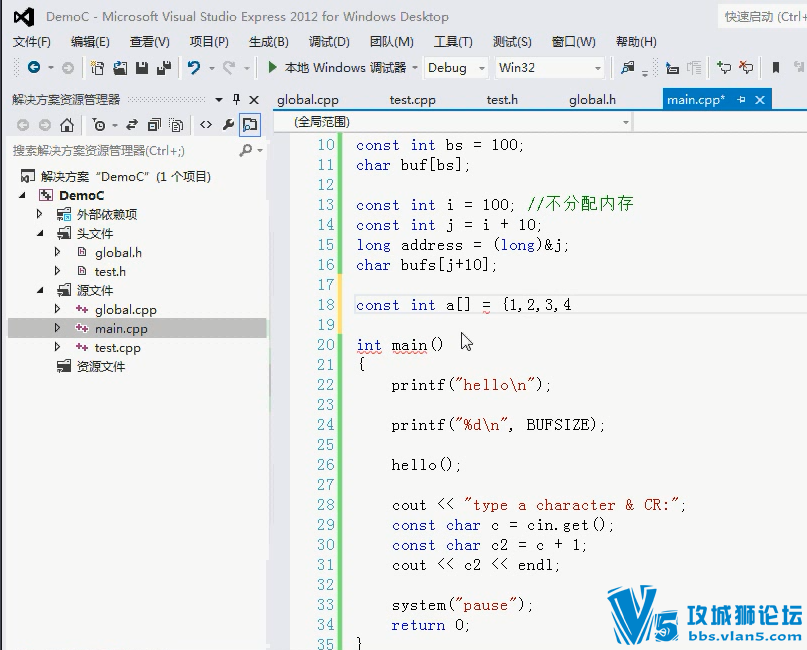This screenshot has width=807, height=650.
Task: Click toolbar overflow options arrow after Find icon
Action: click(x=645, y=74)
